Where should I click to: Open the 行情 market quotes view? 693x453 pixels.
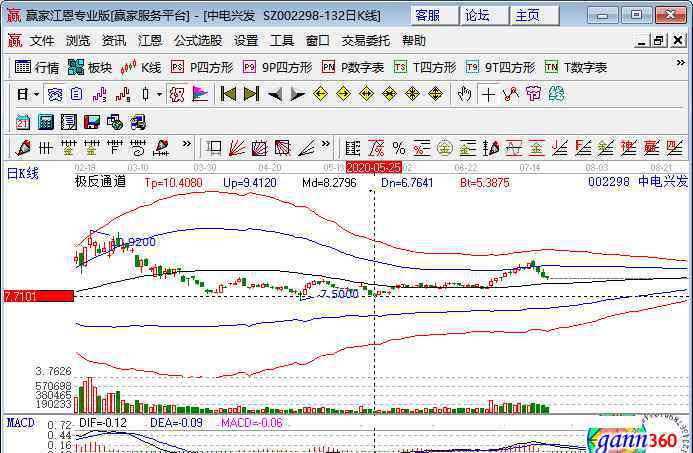tap(37, 68)
